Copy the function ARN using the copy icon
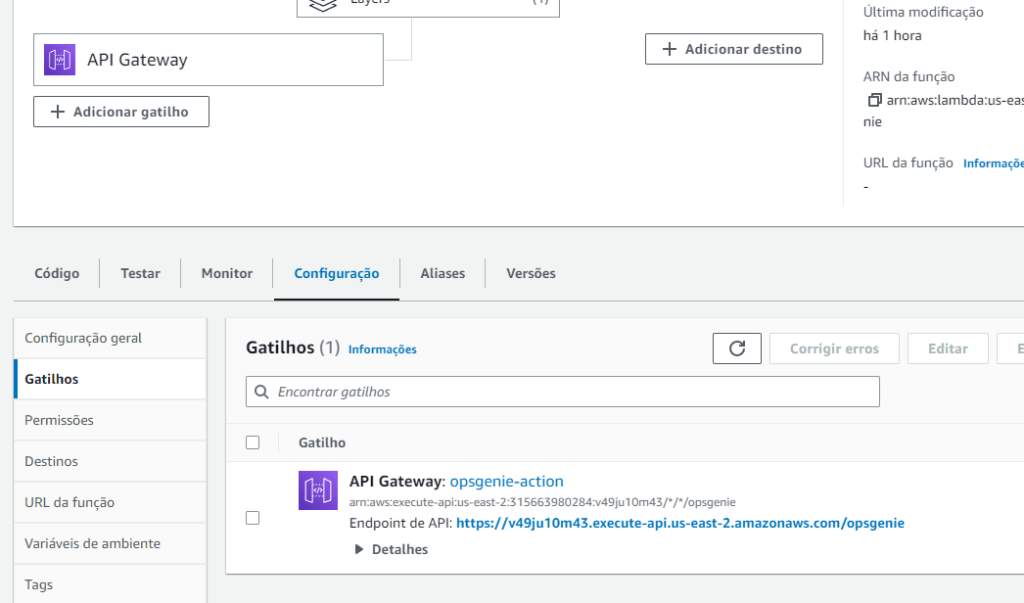Viewport: 1024px width, 603px height. point(874,100)
